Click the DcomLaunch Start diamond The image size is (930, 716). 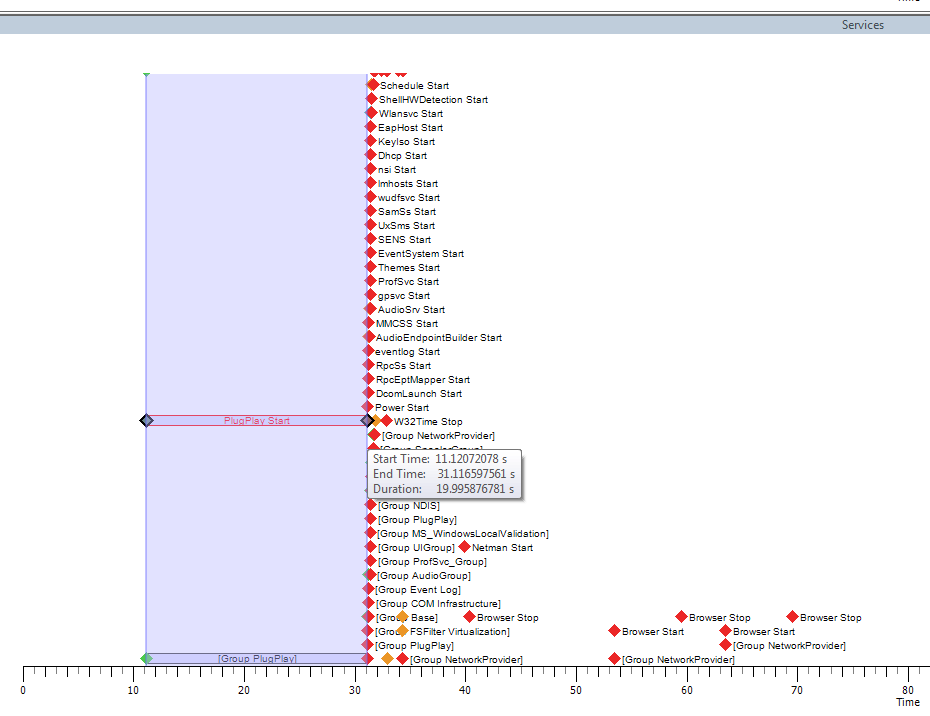368,393
